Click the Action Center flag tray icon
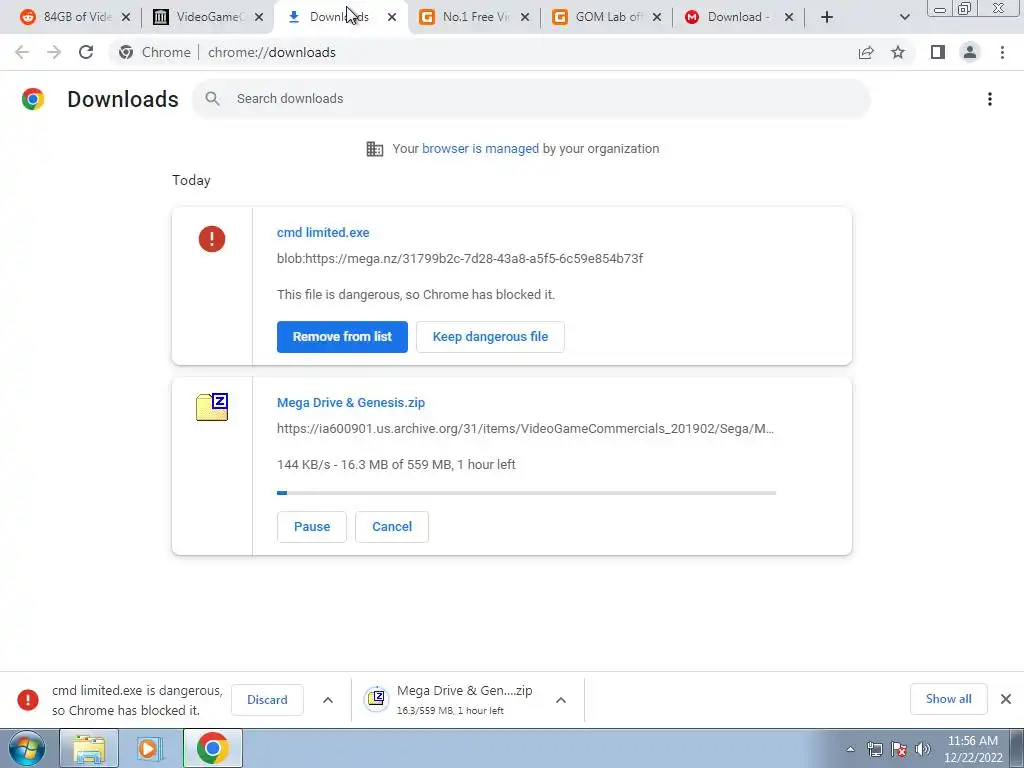Screen dimensions: 1024x768 (899, 749)
